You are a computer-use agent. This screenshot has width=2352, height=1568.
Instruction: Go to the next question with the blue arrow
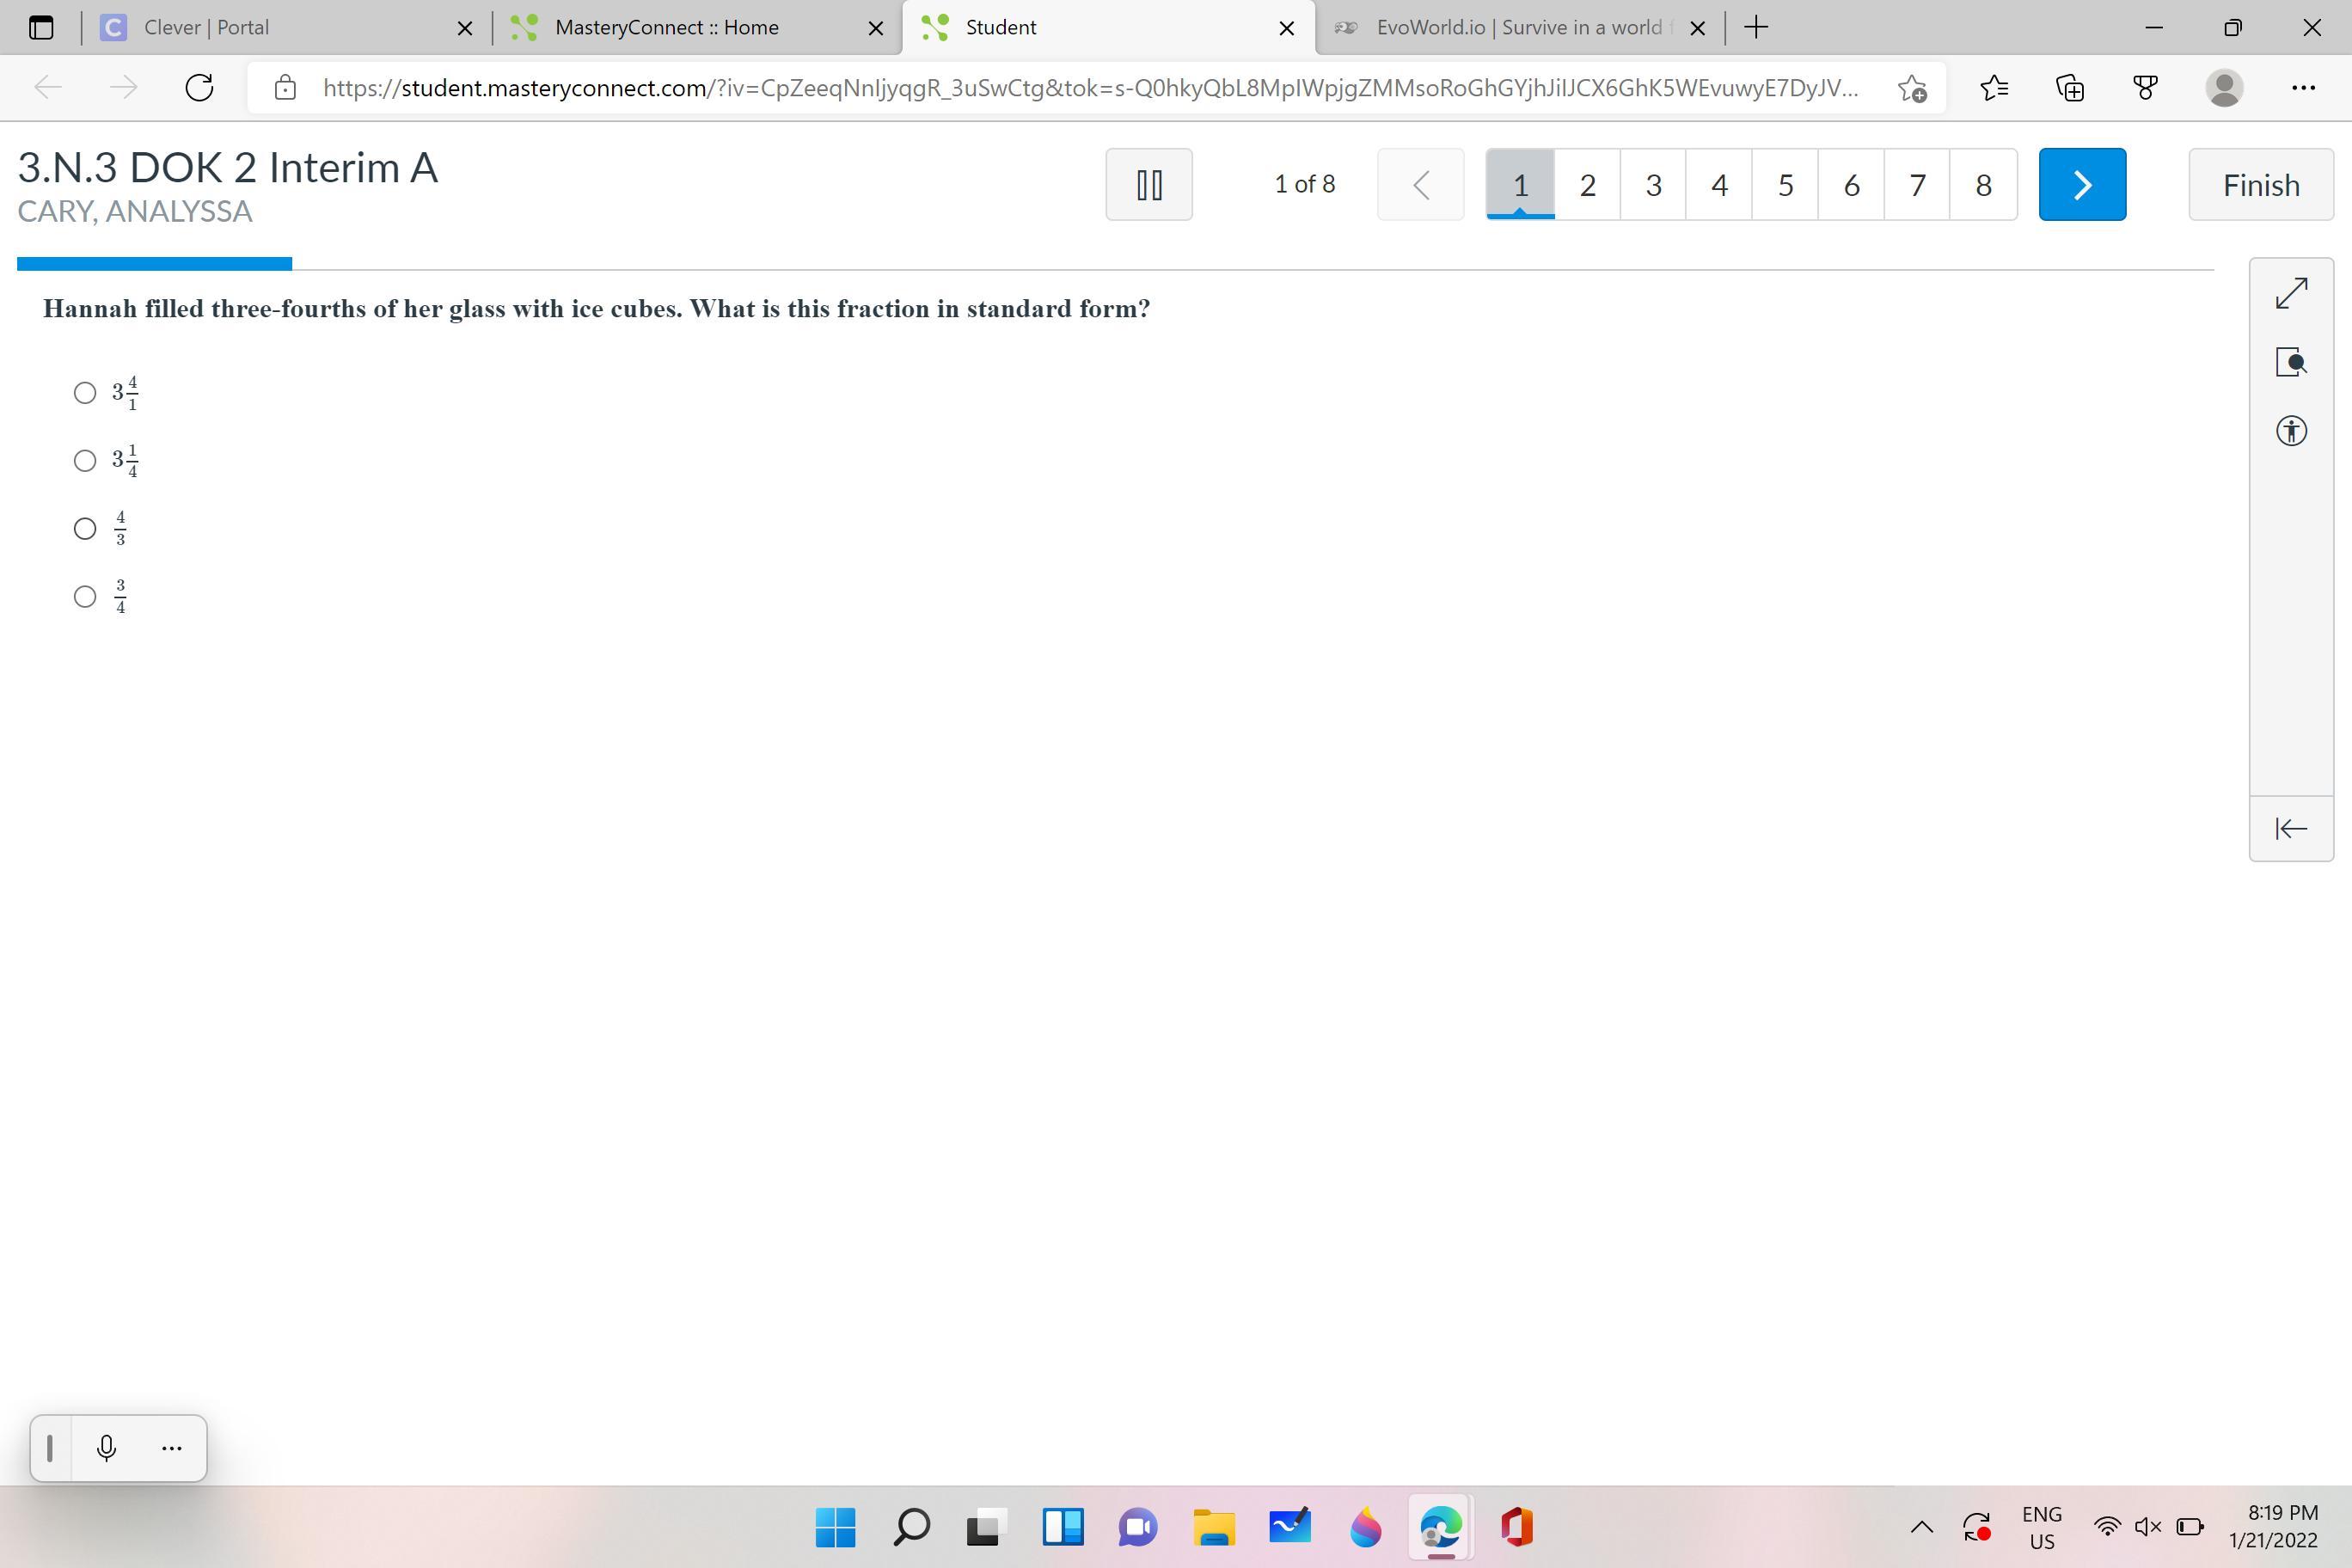pos(2081,184)
